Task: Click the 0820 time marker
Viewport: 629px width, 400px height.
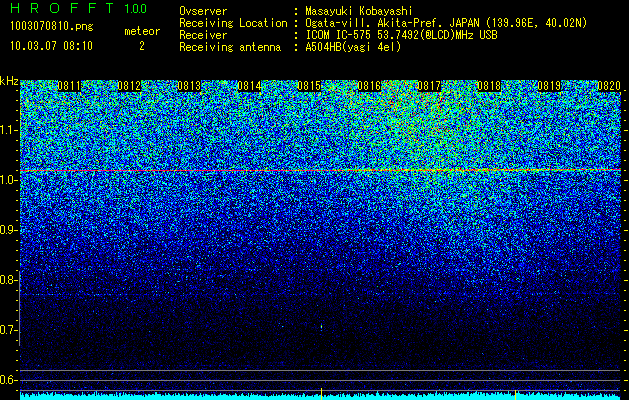Action: pyautogui.click(x=609, y=86)
